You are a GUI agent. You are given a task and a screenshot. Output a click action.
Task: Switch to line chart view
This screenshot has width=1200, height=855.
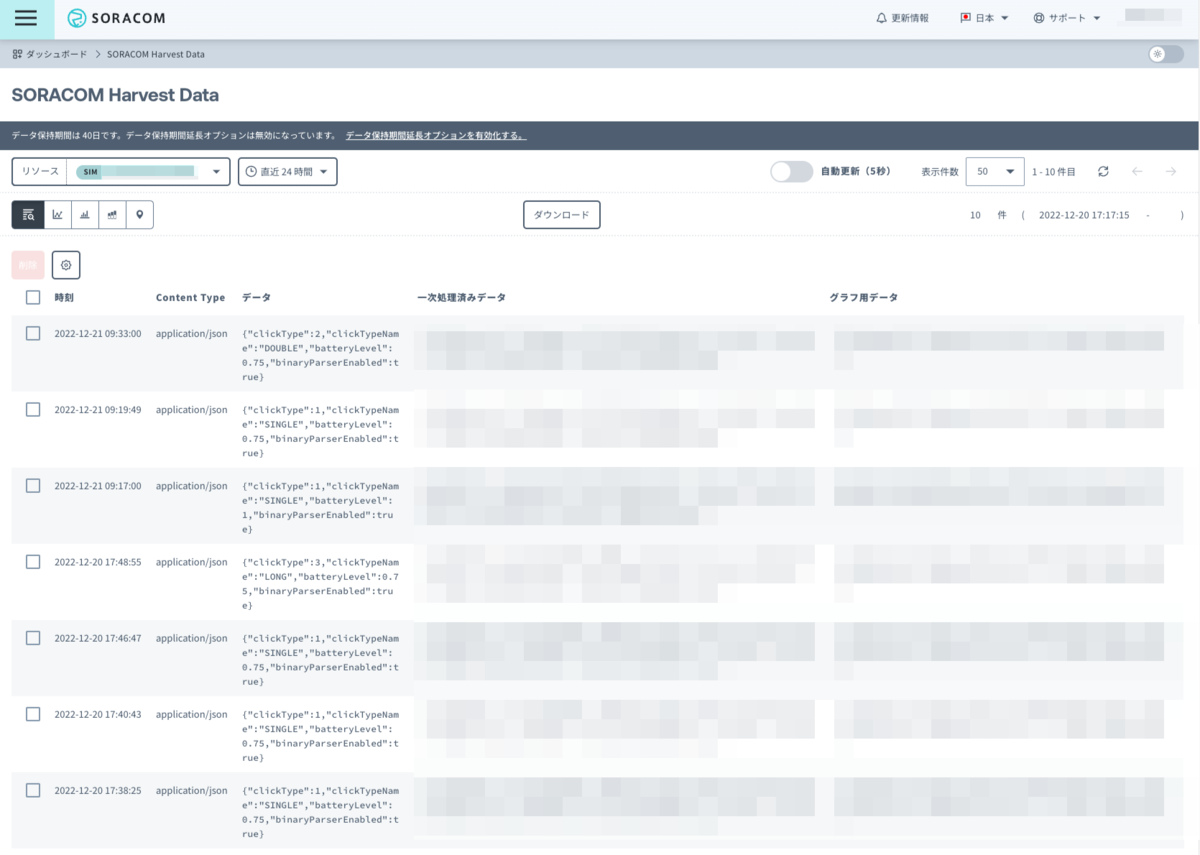[58, 215]
